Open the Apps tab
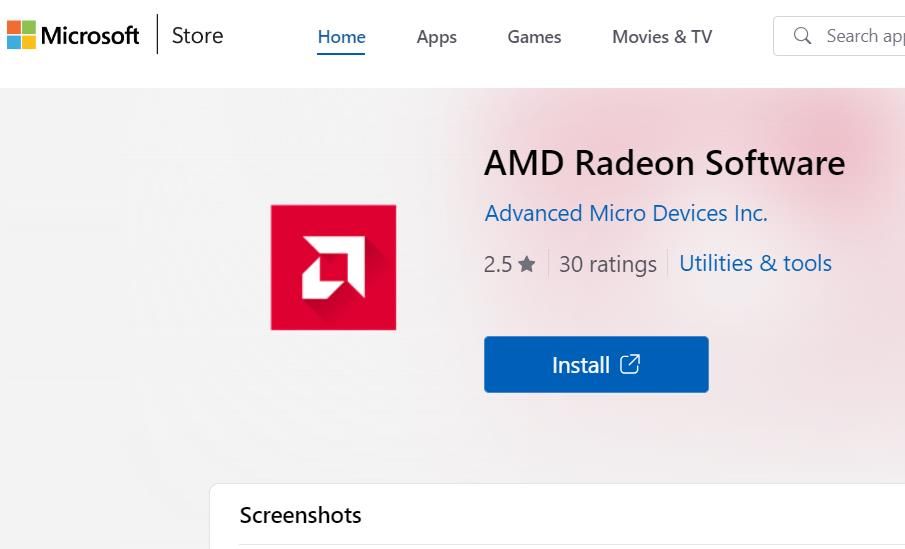This screenshot has height=549, width=905. (436, 37)
